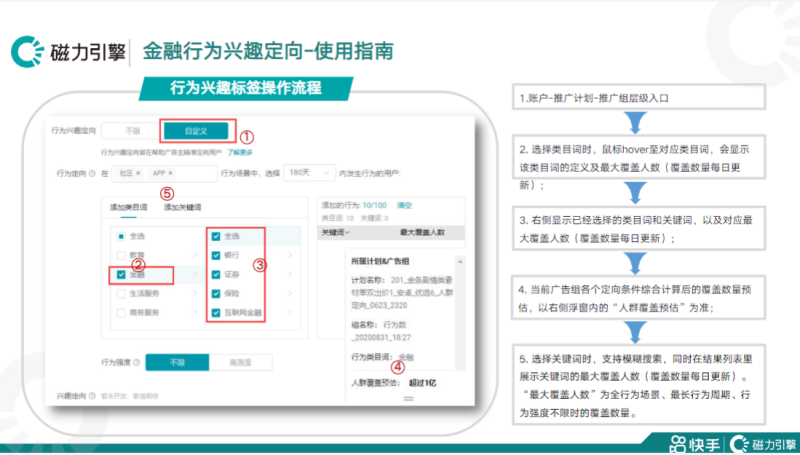Image resolution: width=800 pixels, height=455 pixels.
Task: Uncheck the 银行 subcategory checkbox
Action: click(216, 255)
